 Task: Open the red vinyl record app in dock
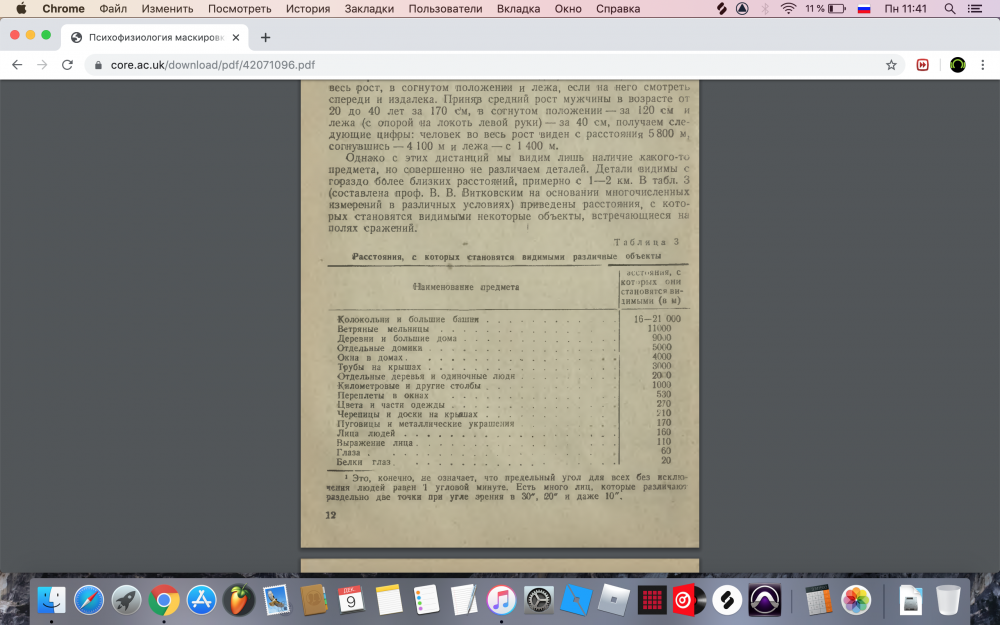(689, 600)
